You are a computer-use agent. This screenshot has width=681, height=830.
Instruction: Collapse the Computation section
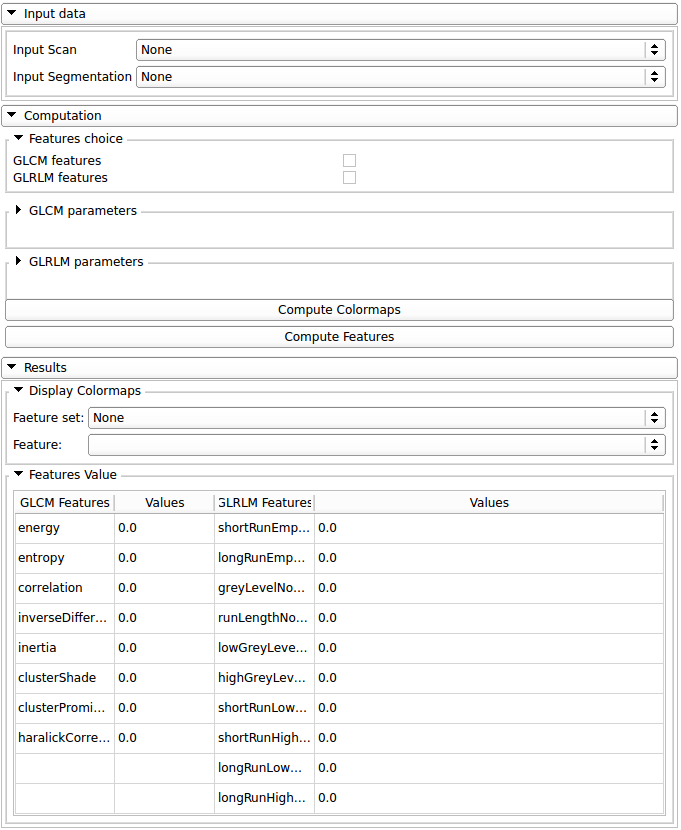[x=12, y=116]
